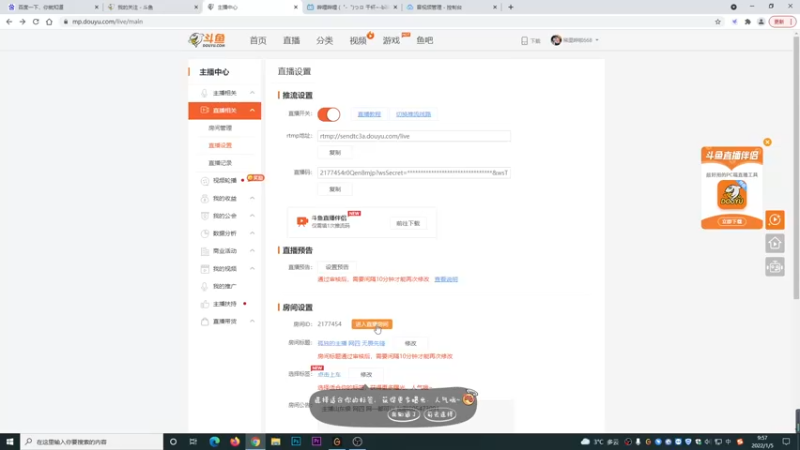Select 直播记录 in the sidebar
800x450 pixels.
(x=220, y=163)
